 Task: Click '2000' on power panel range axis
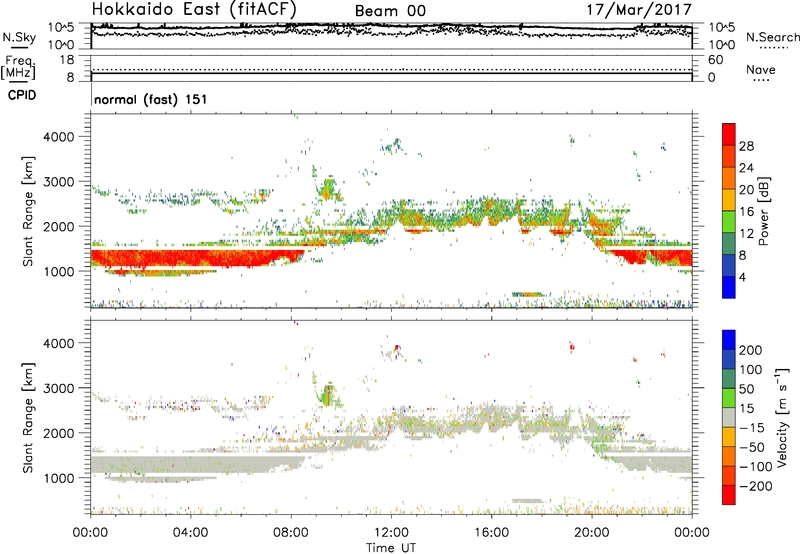(58, 226)
